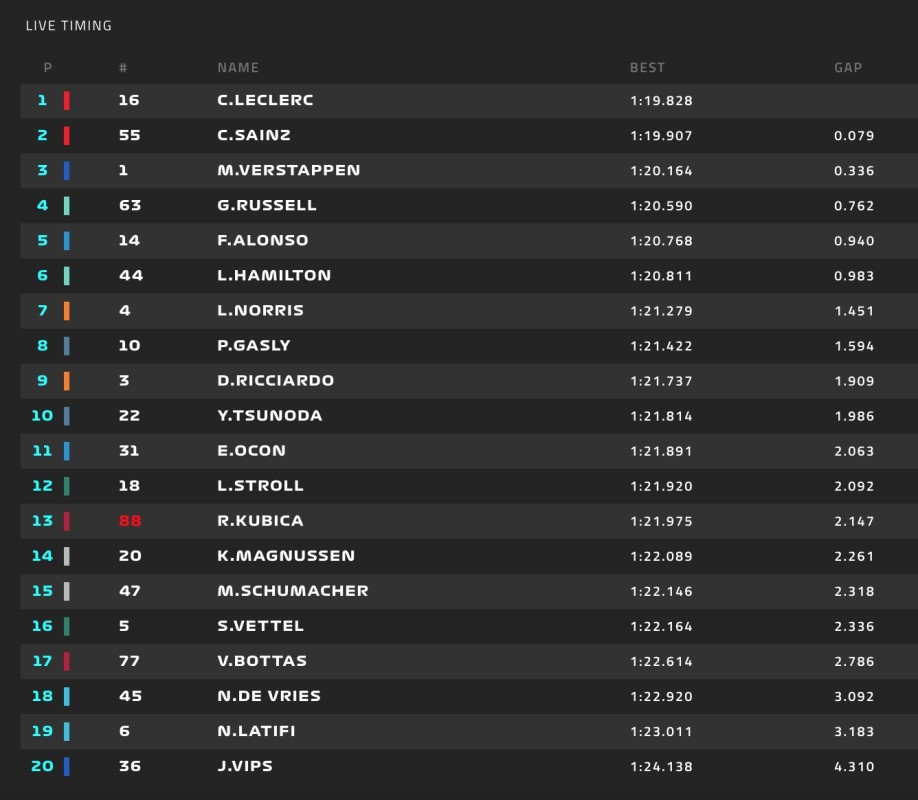Click position number 10 for Y.TSUNODA

[x=42, y=416]
